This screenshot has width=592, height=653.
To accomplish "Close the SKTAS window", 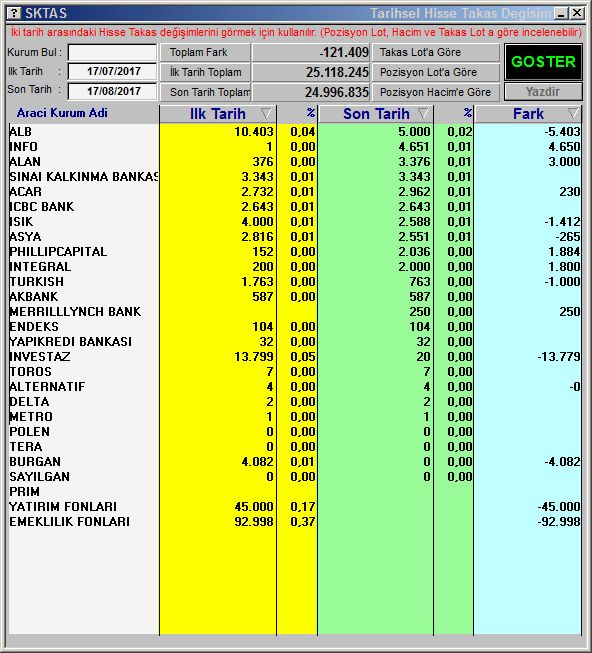I will (577, 13).
